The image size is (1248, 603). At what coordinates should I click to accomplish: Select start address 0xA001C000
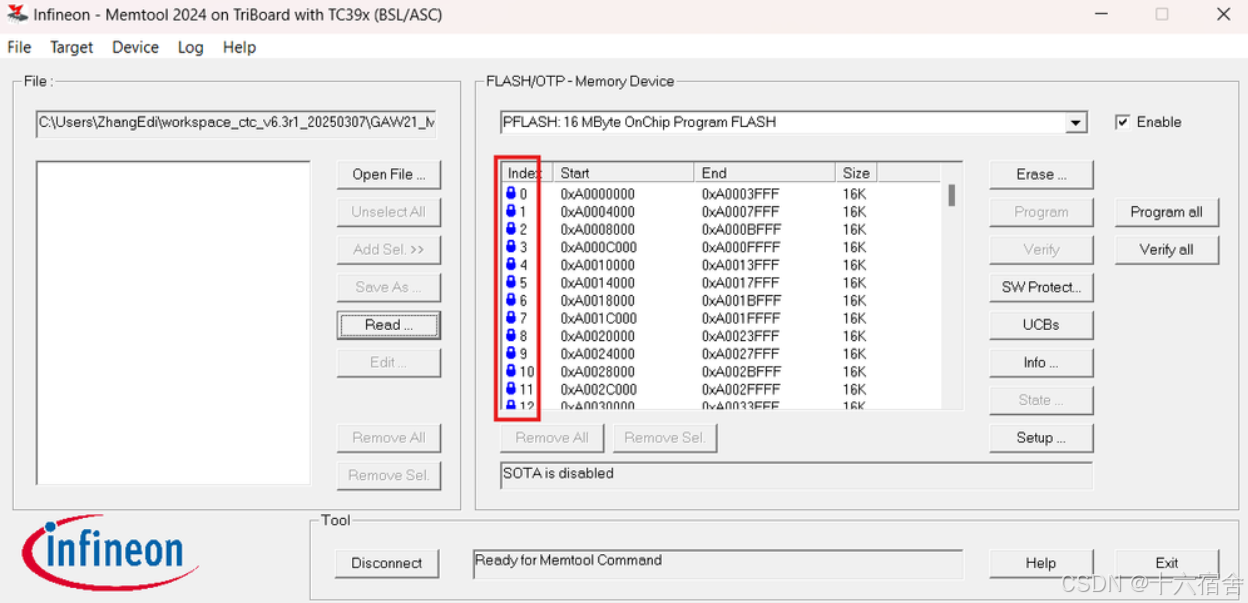(598, 319)
